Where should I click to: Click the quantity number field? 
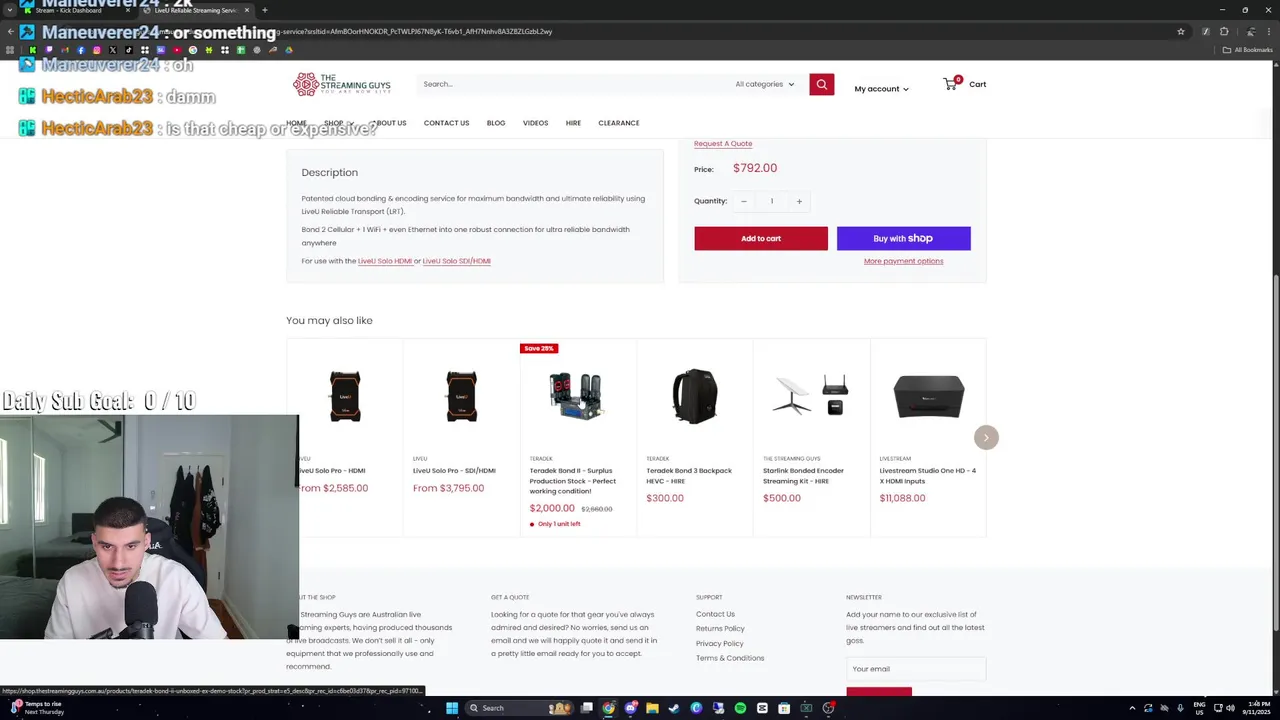(x=771, y=201)
